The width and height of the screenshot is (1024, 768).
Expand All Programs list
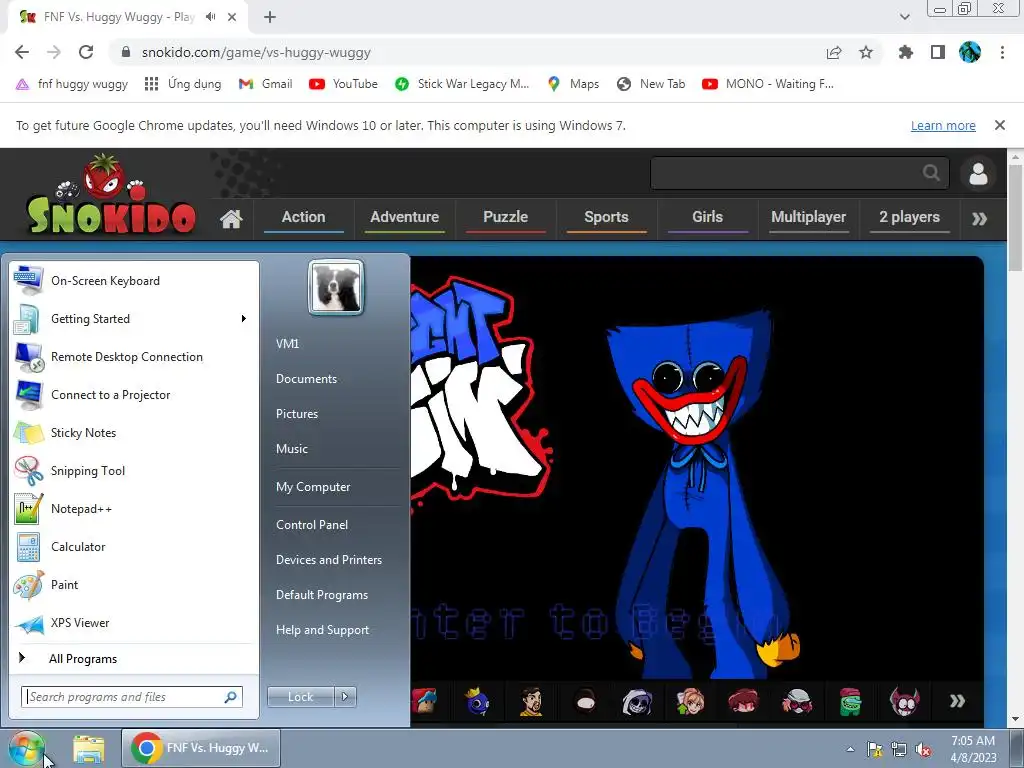(134, 659)
